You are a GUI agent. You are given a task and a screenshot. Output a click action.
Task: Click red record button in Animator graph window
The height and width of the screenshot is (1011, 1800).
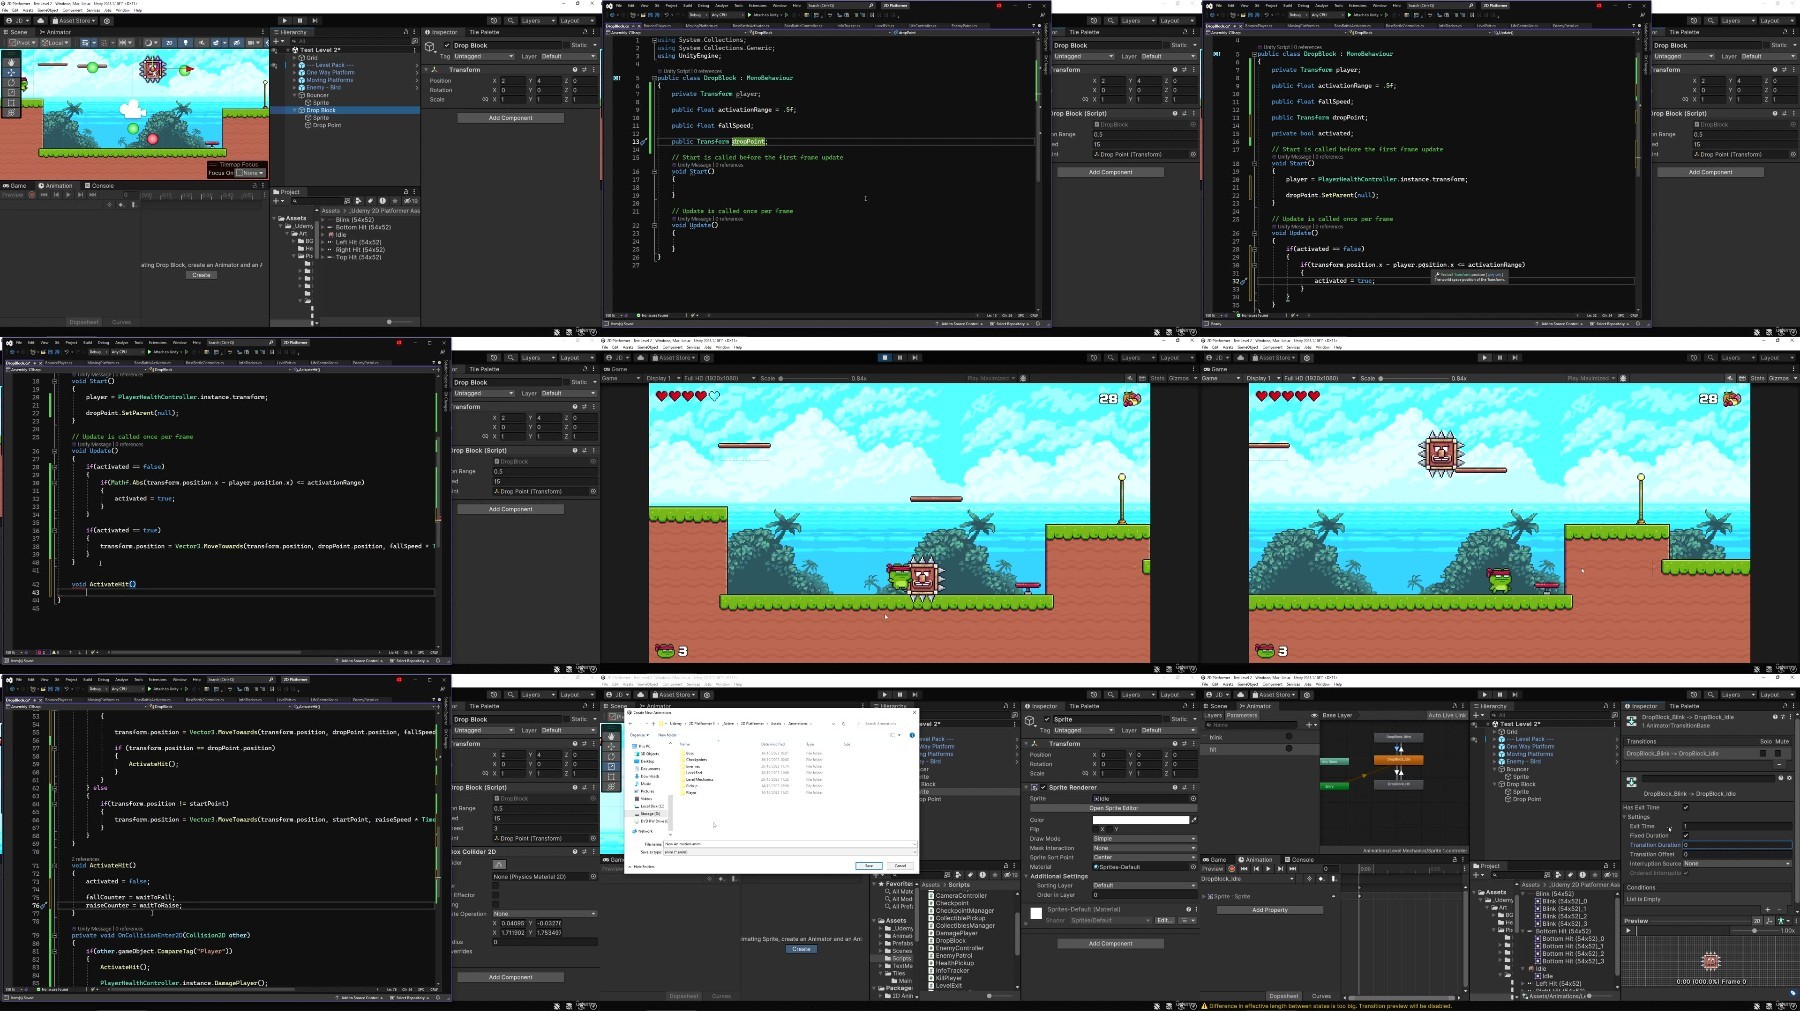point(1232,869)
